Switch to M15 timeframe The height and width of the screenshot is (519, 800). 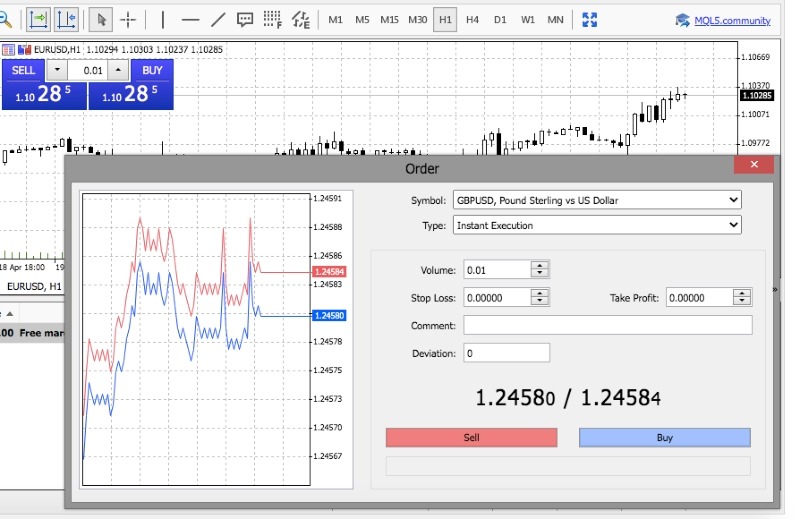tap(389, 20)
